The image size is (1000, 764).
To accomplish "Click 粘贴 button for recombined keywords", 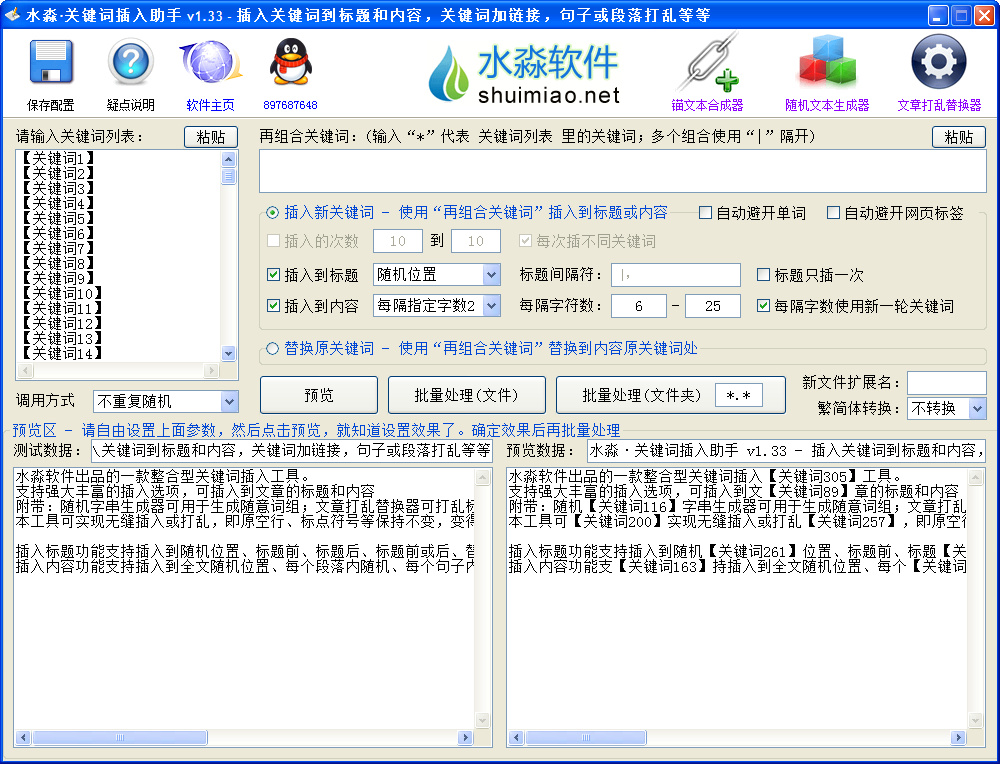I will pyautogui.click(x=959, y=137).
